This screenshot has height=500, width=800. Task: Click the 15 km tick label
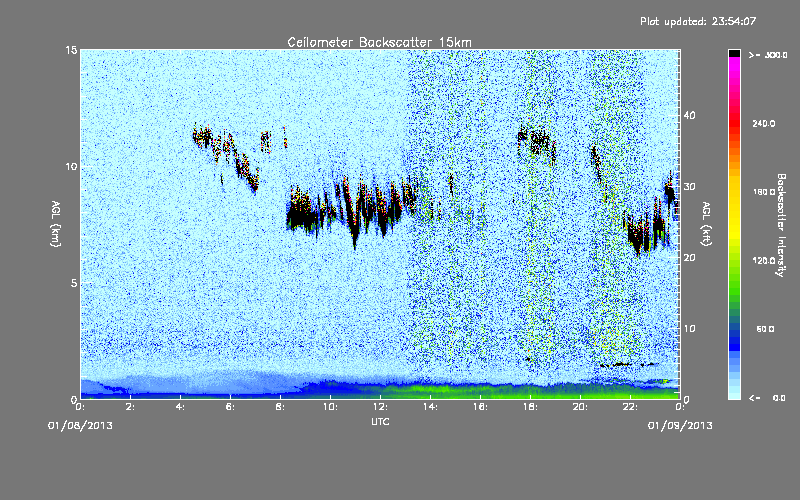coord(71,50)
